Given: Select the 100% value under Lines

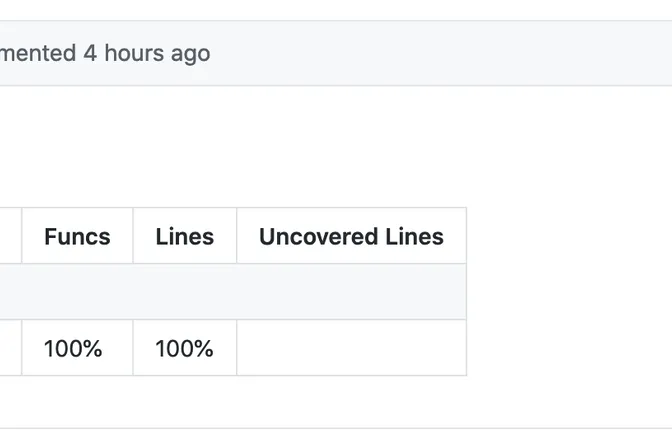Looking at the screenshot, I should (x=185, y=348).
